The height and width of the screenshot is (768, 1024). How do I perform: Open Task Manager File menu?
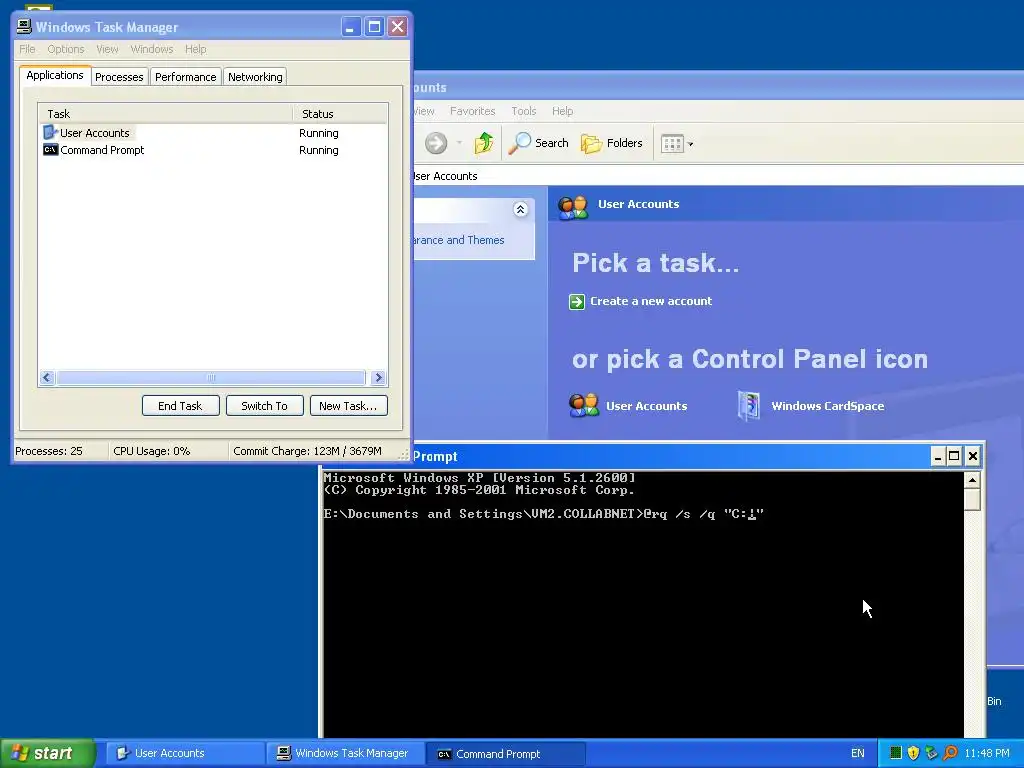click(27, 49)
